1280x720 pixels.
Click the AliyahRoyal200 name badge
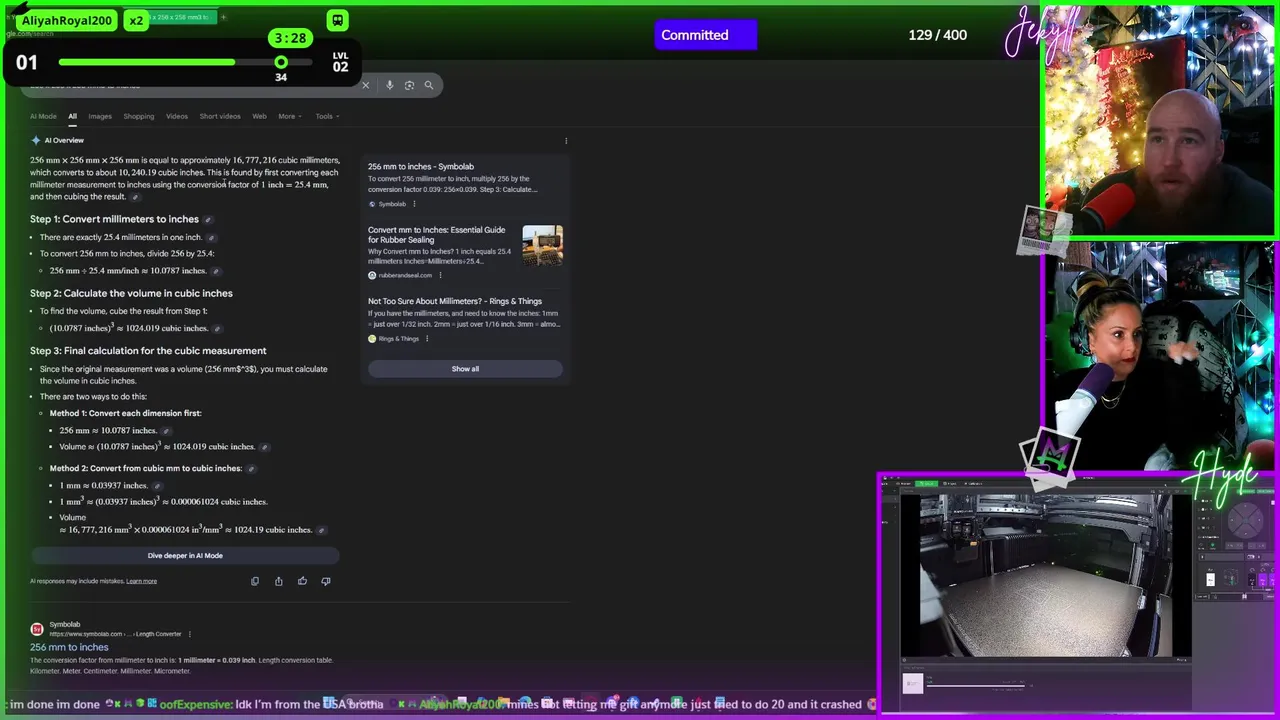(67, 20)
